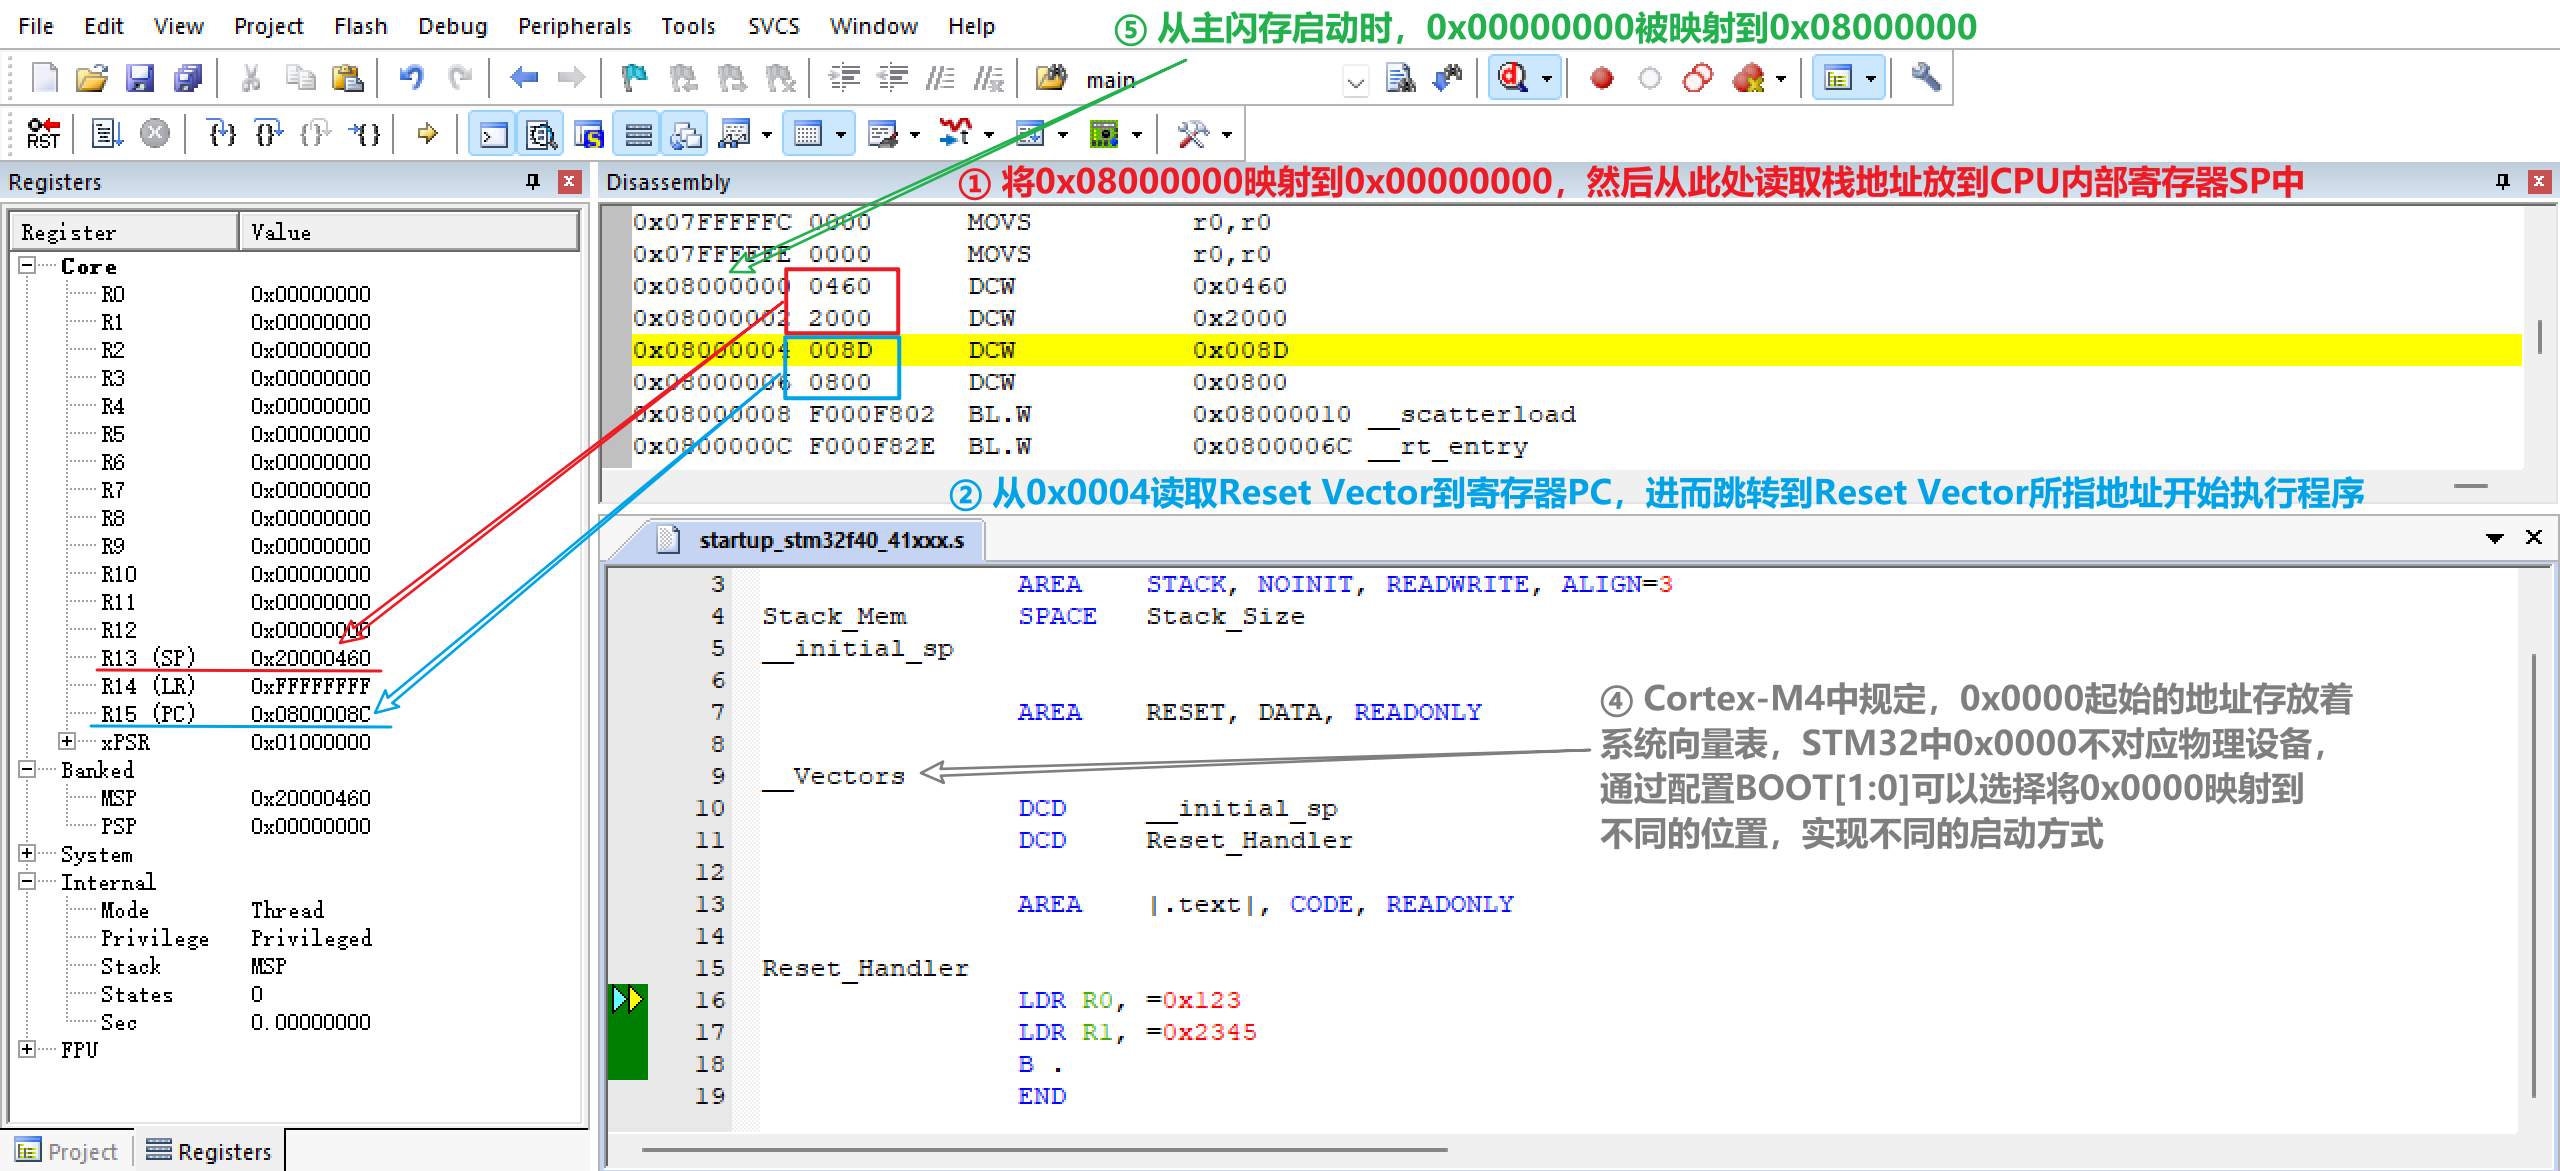Click the Insert Bookmark flag icon

click(634, 78)
